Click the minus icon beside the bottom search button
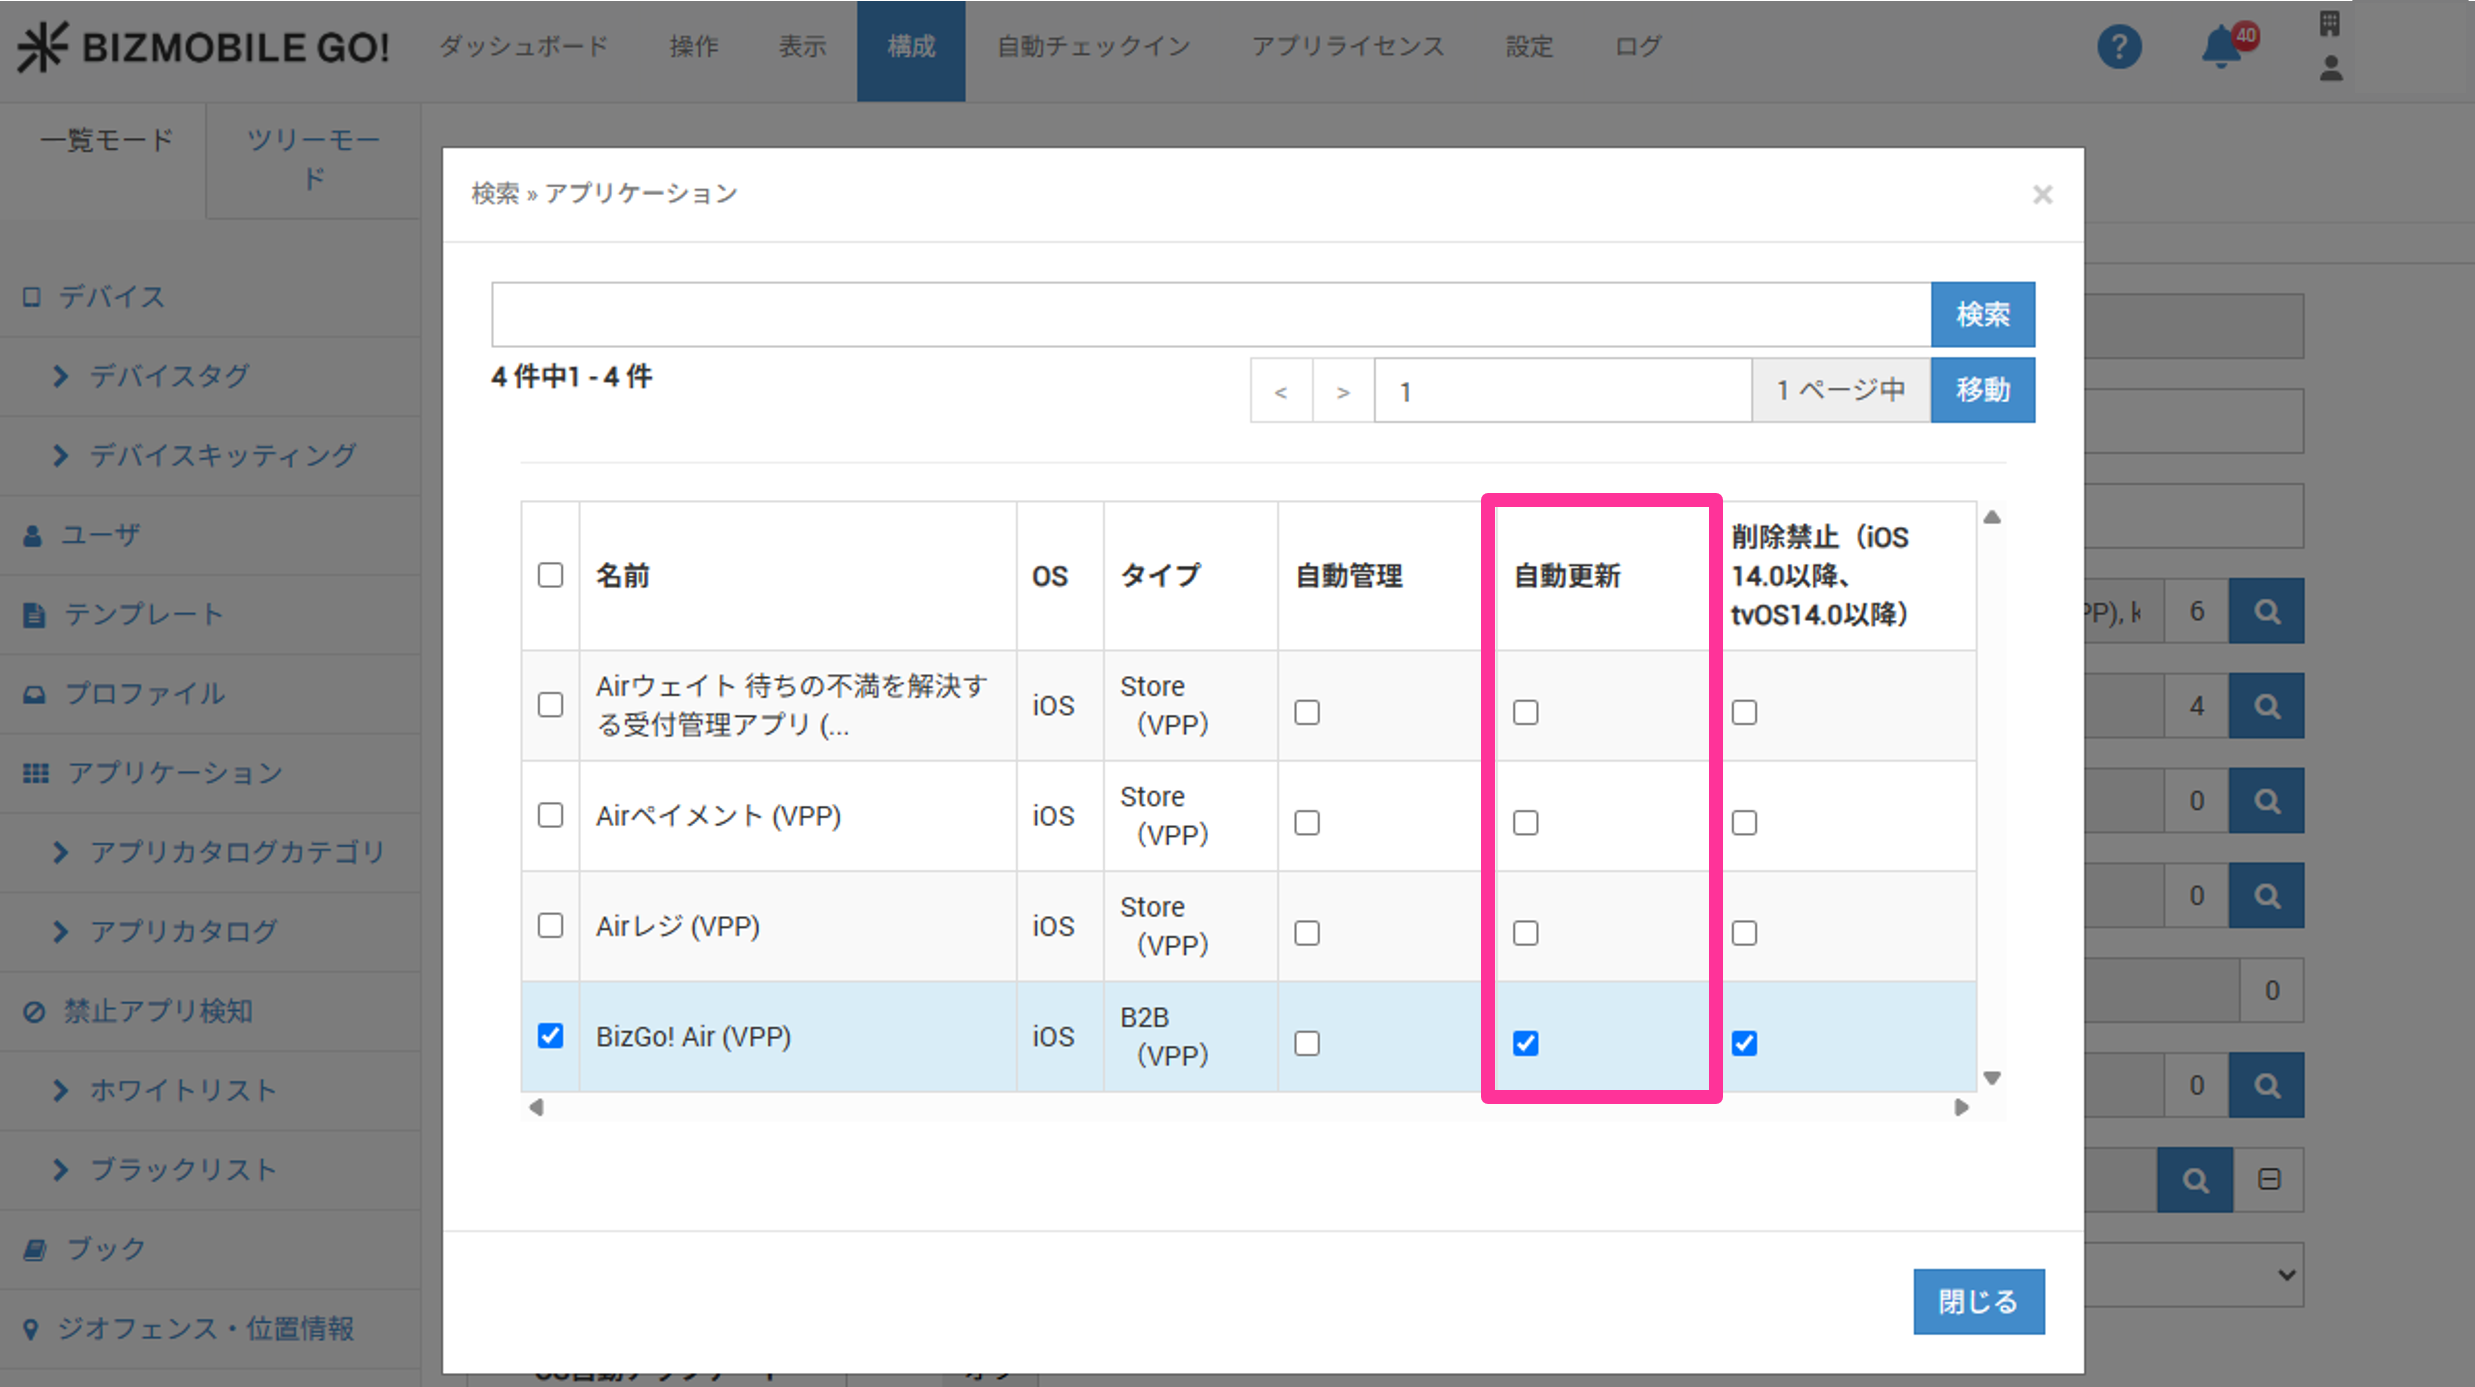The height and width of the screenshot is (1387, 2475). click(x=2269, y=1179)
